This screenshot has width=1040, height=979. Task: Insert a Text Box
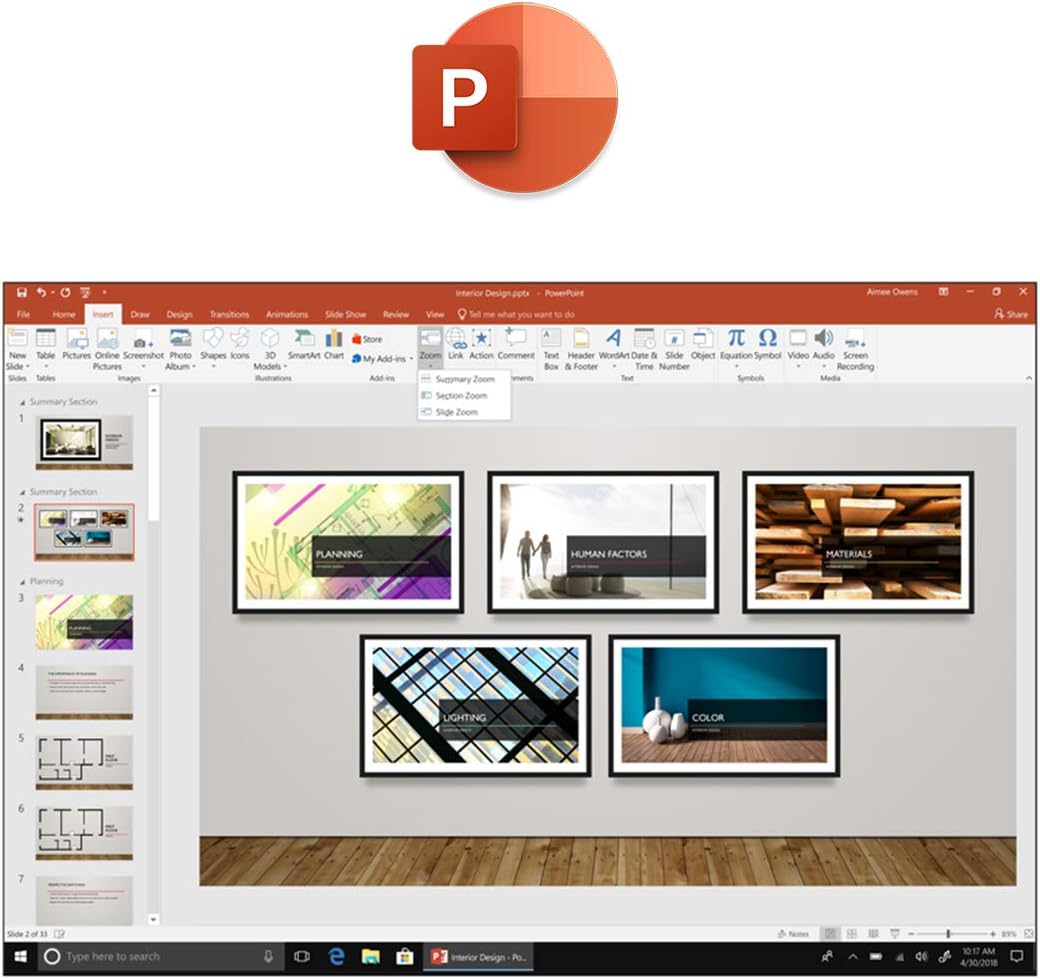[550, 350]
